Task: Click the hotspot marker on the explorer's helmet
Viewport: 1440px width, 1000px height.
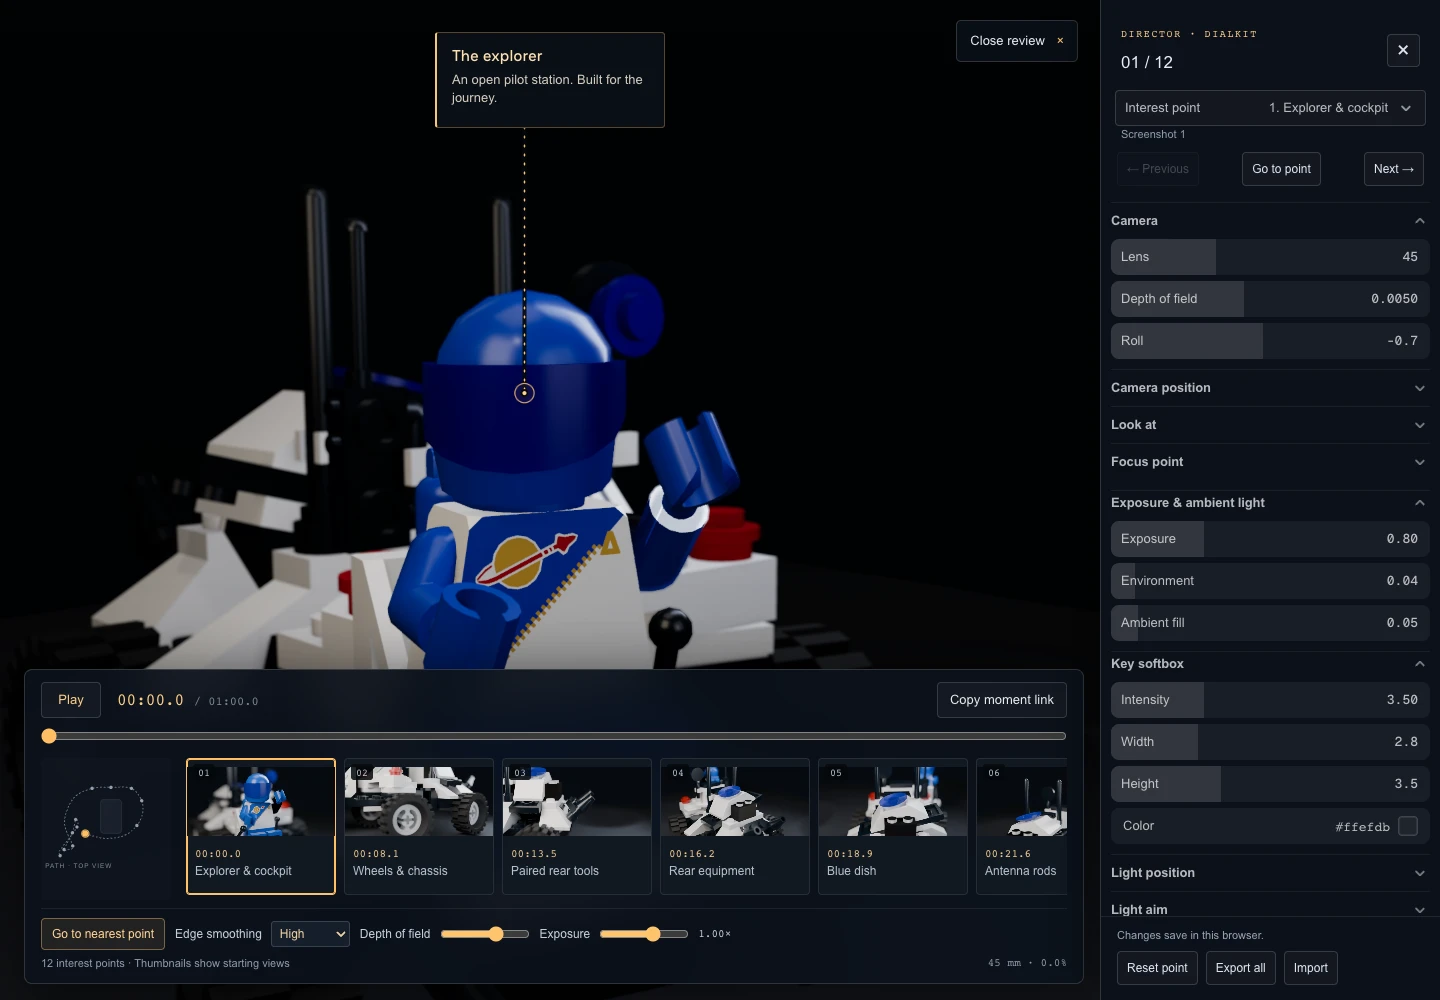Action: click(524, 393)
